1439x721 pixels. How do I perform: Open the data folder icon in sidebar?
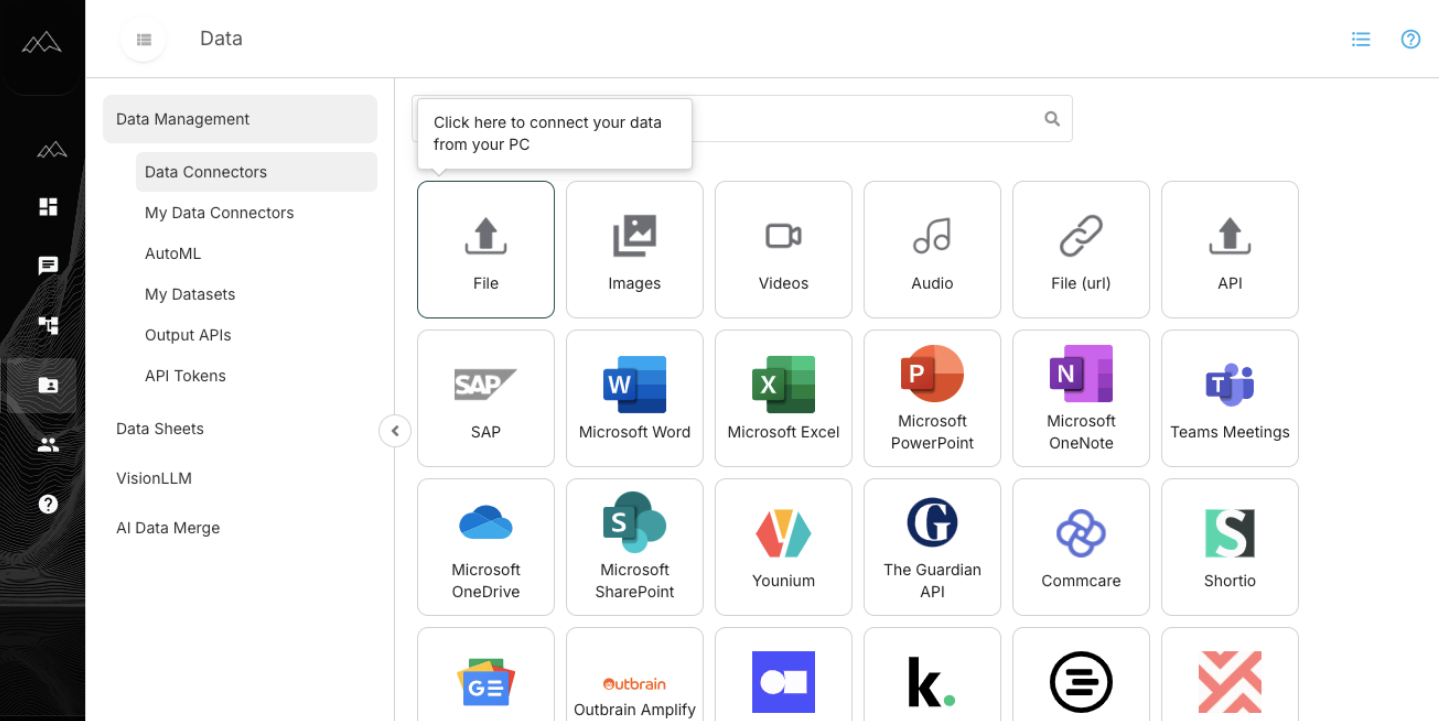48,385
